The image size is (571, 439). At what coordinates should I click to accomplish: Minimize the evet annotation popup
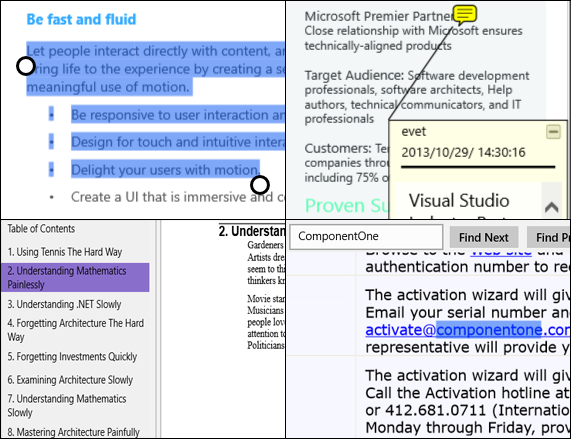click(x=553, y=131)
